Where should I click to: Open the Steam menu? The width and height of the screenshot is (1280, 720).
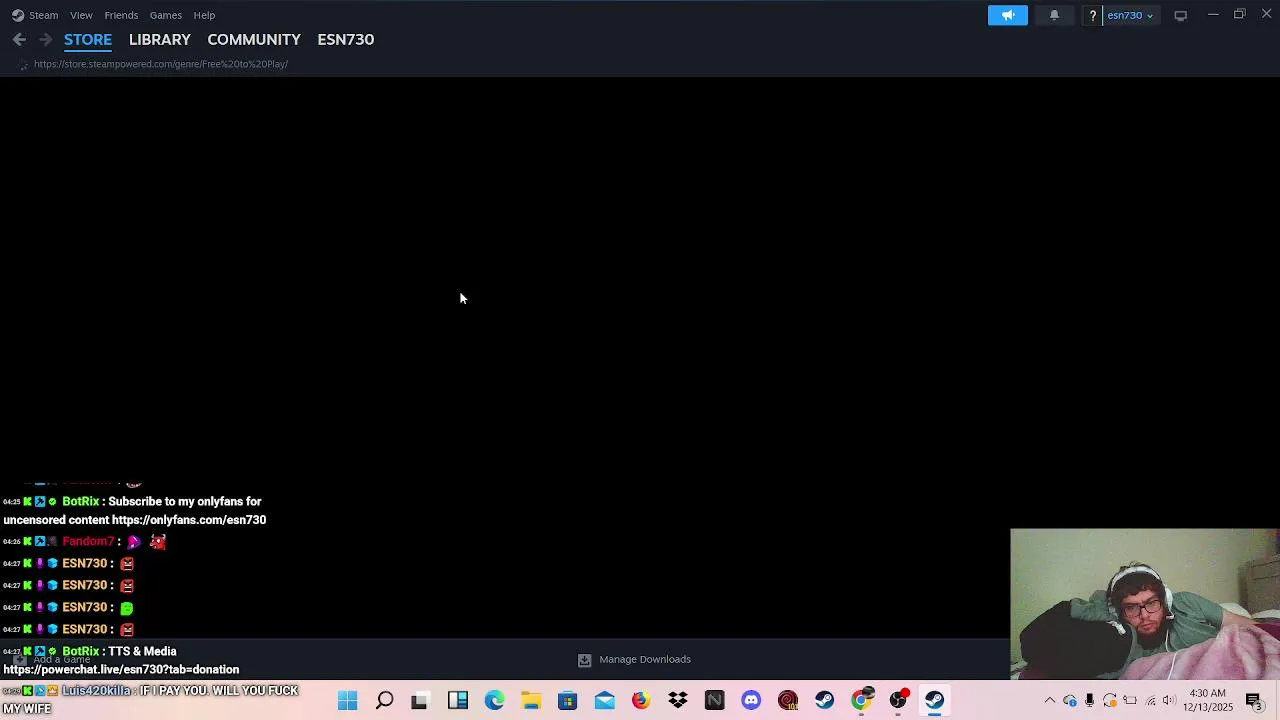(x=35, y=15)
